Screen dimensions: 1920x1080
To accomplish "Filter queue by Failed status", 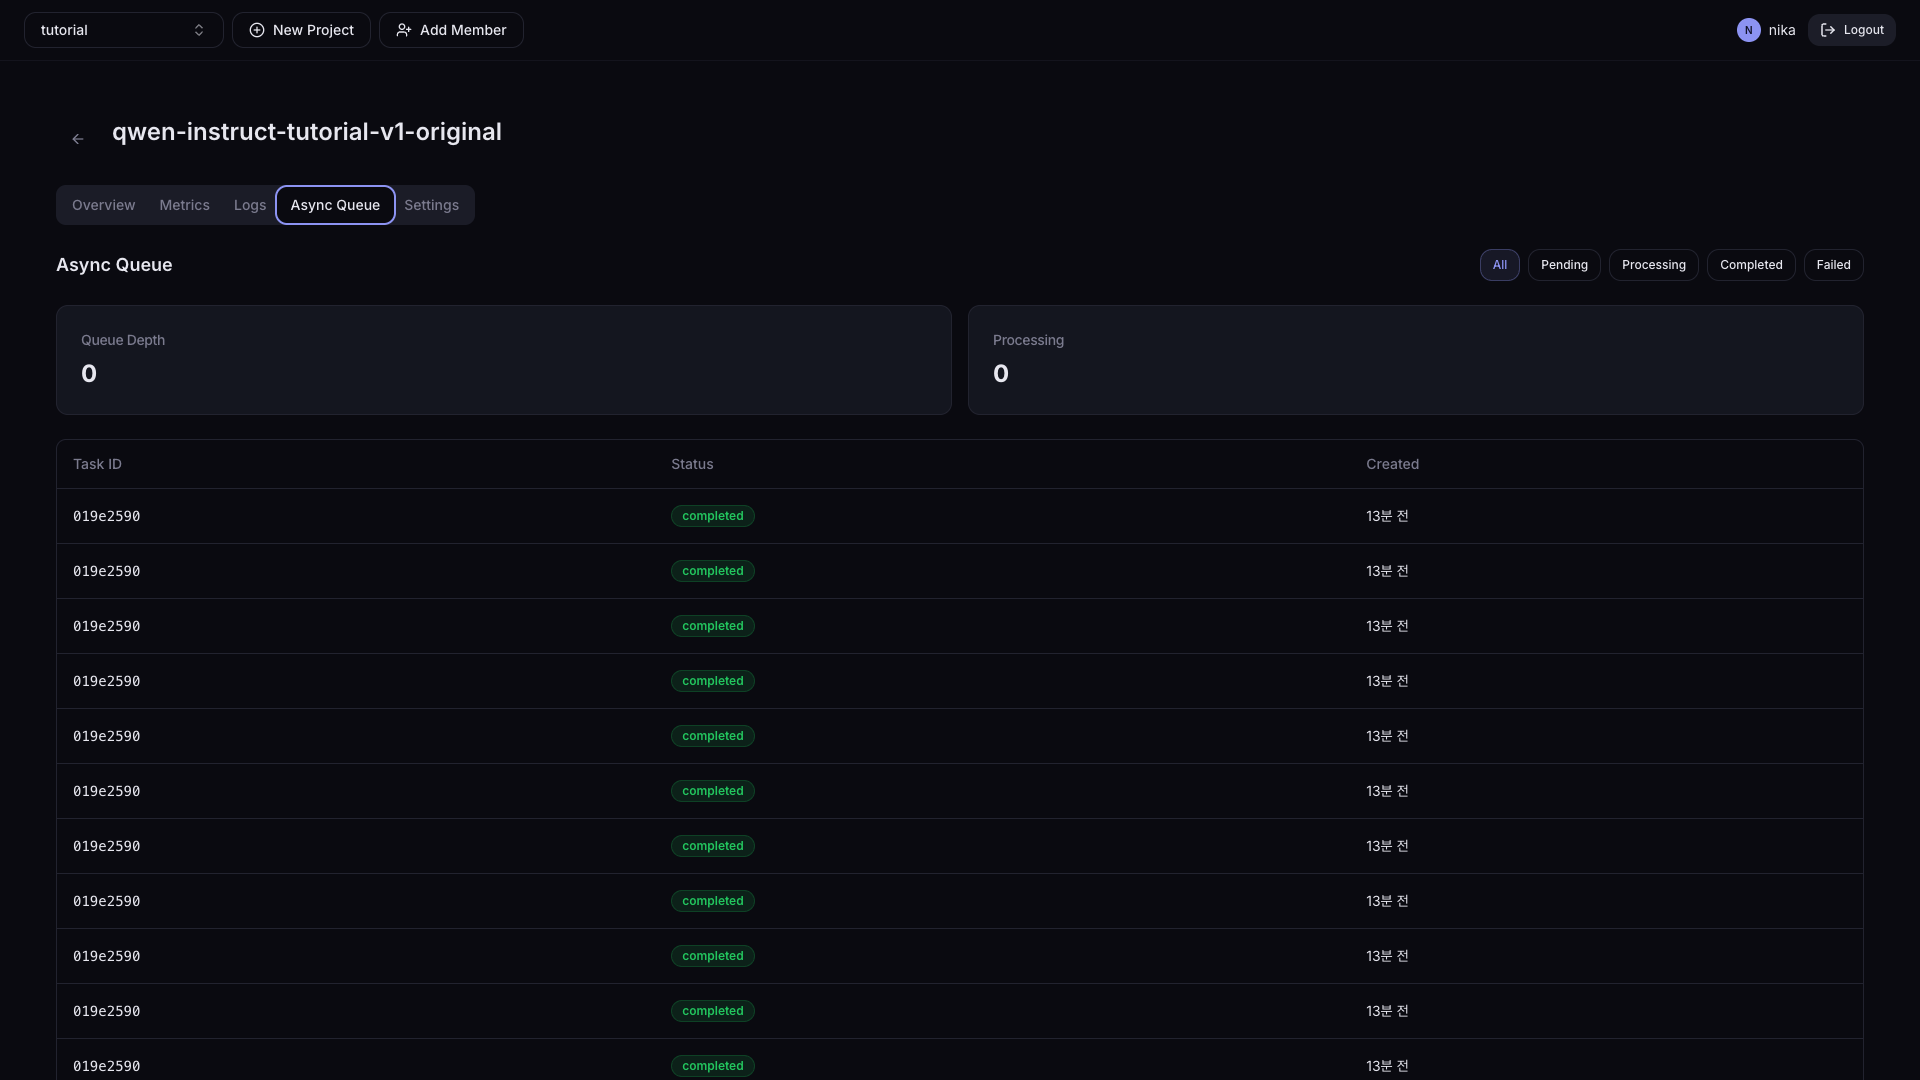I will coord(1833,265).
